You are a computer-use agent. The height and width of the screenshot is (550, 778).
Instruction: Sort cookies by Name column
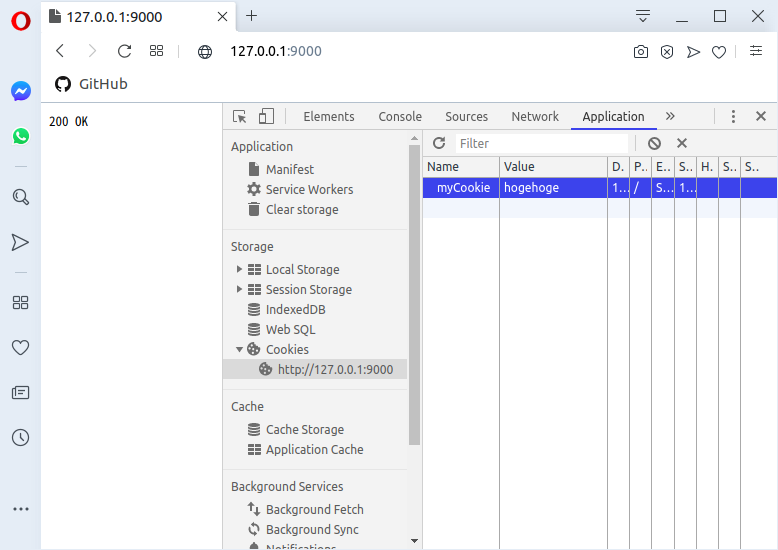tap(461, 167)
